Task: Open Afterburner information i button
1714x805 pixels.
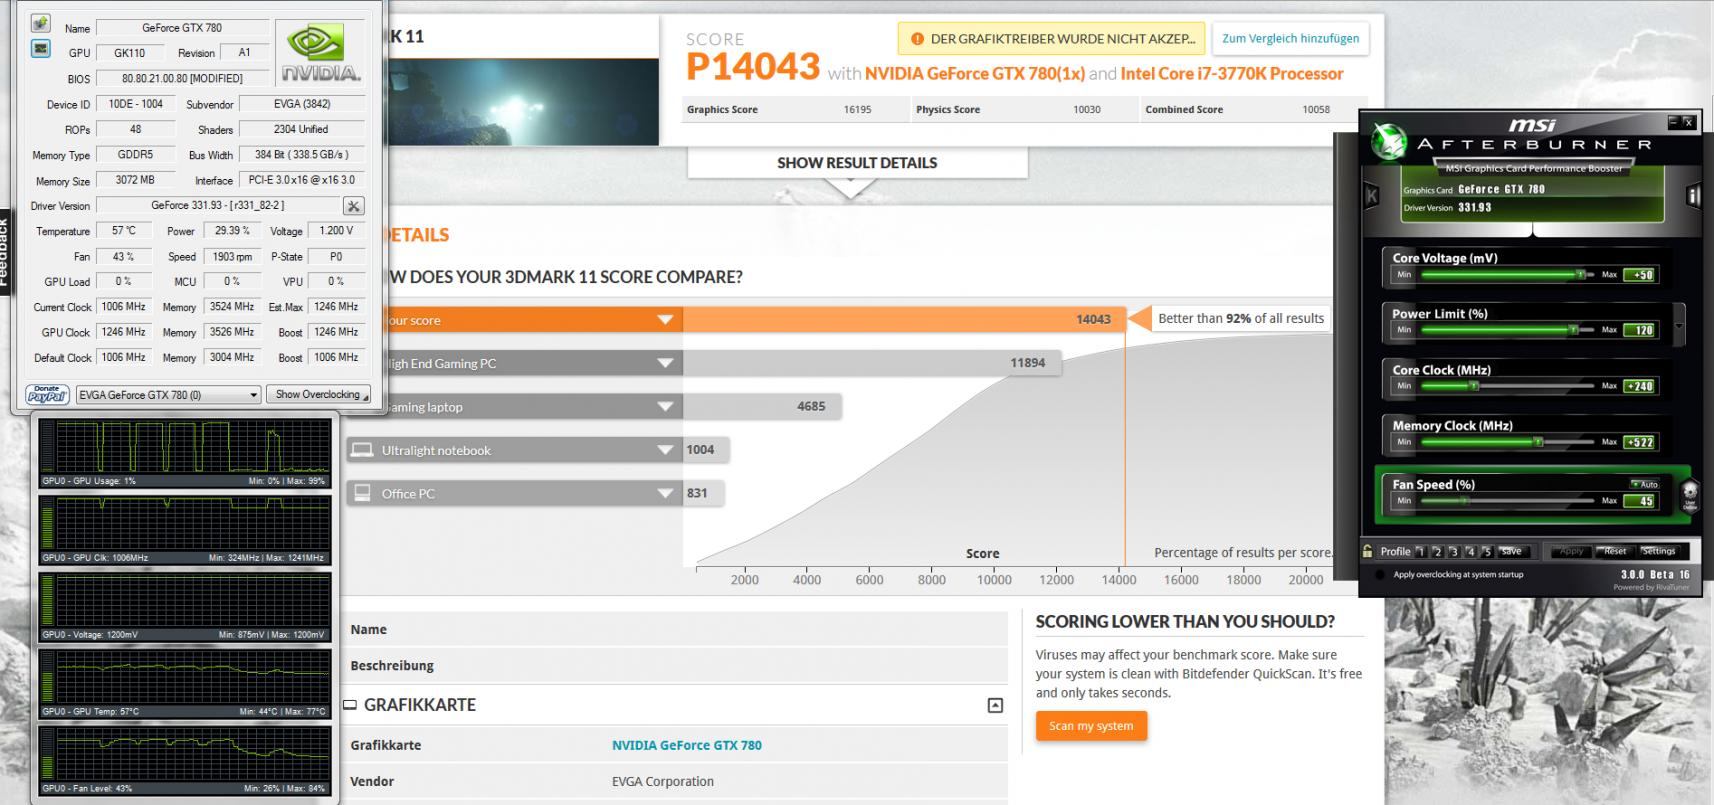Action: (x=1693, y=196)
